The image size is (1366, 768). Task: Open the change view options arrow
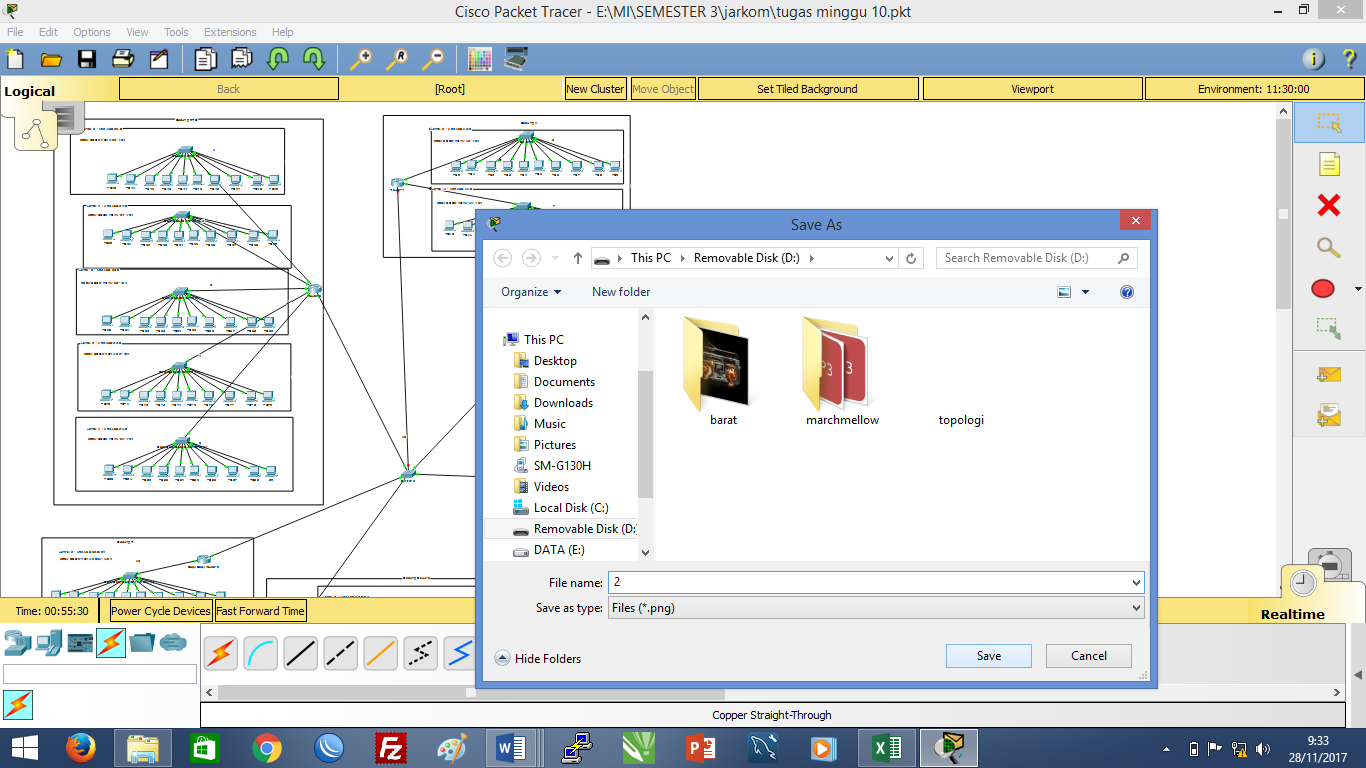(x=1085, y=292)
